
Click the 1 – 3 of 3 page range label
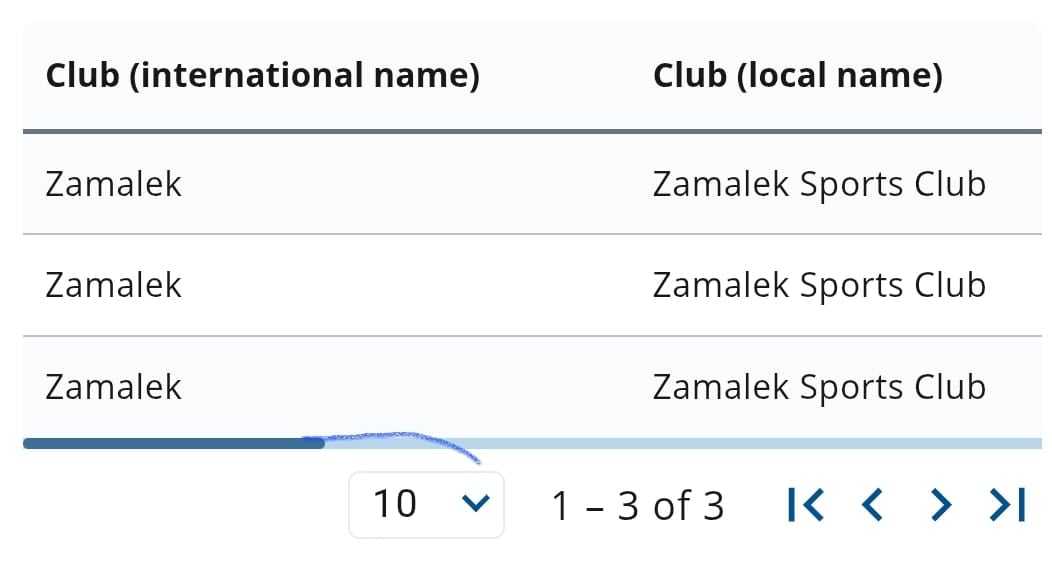(637, 506)
